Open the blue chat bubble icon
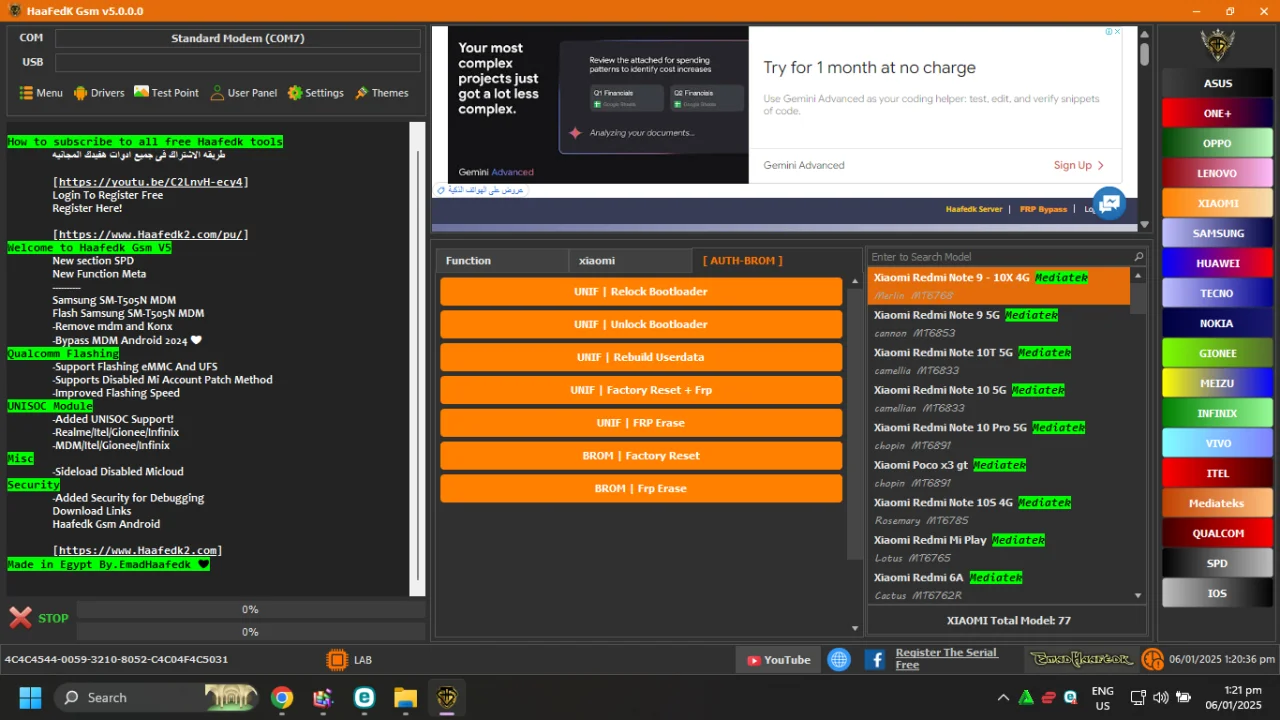The height and width of the screenshot is (720, 1280). coord(1109,204)
